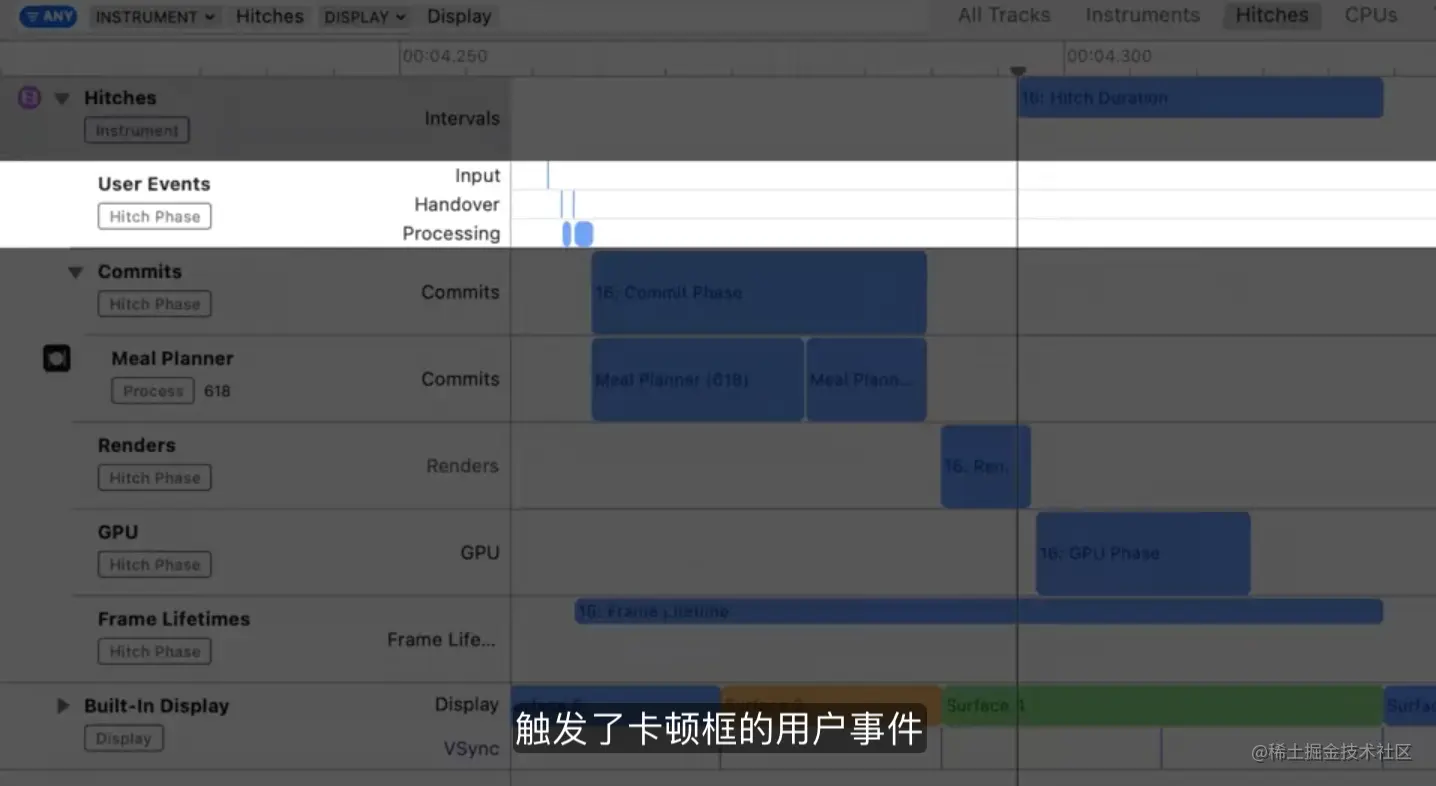Click the Hitch Phase tag under User Events
Screen dimensions: 1436x786
click(x=155, y=217)
